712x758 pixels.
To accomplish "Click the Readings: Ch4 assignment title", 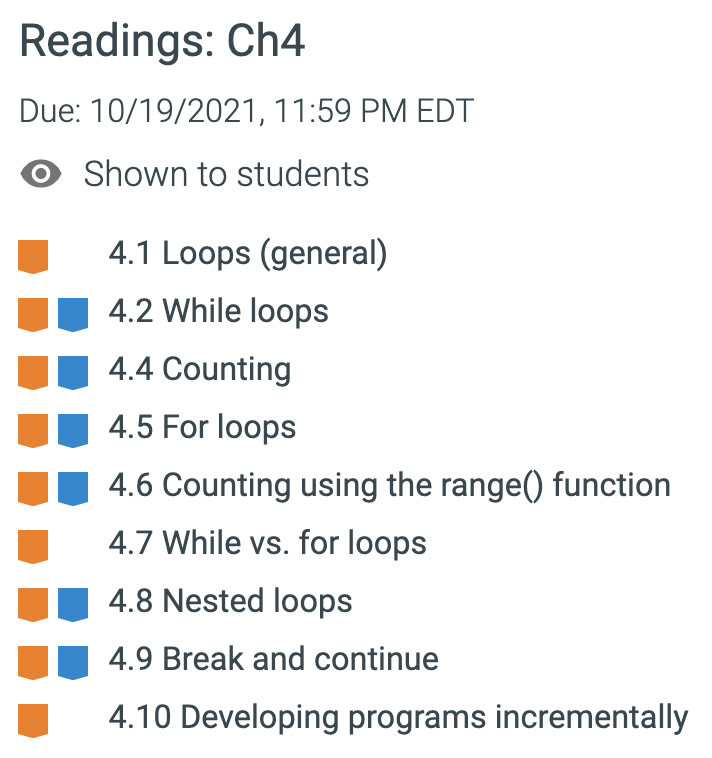I will point(162,42).
